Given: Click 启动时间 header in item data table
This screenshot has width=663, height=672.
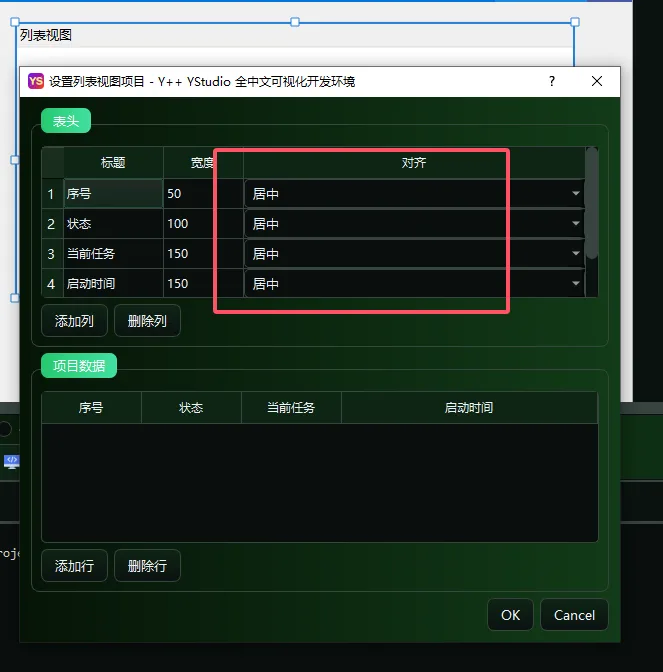Looking at the screenshot, I should (x=469, y=407).
